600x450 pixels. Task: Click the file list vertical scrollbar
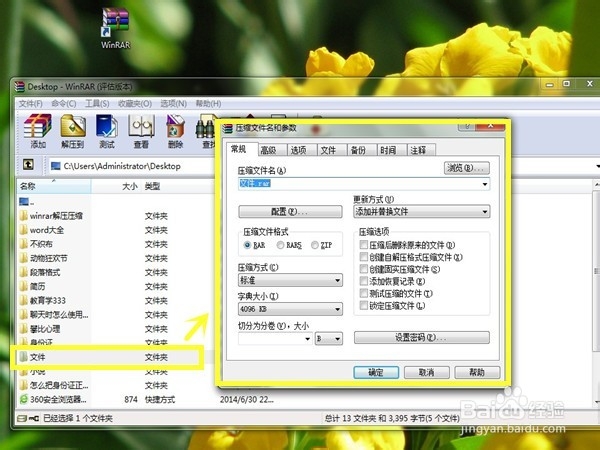coord(596,293)
